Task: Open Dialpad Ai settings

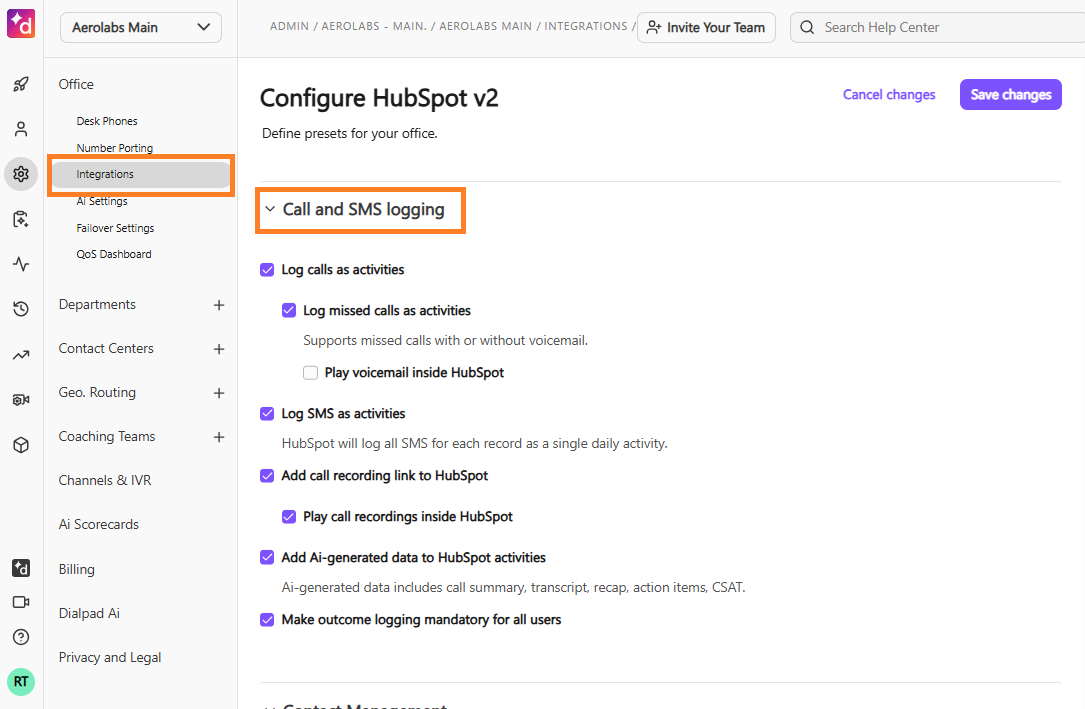Action: (x=89, y=614)
